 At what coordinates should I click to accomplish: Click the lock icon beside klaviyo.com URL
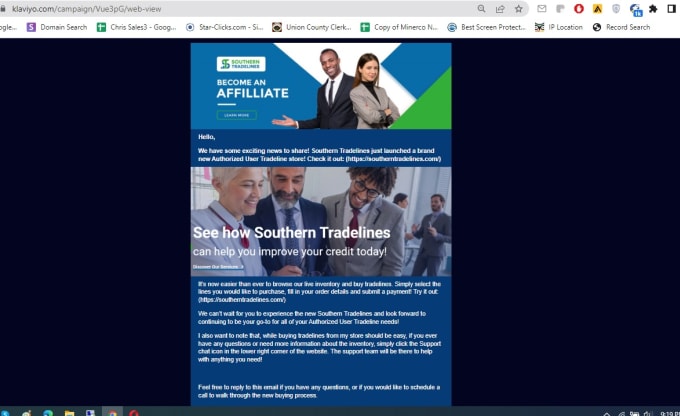pos(3,9)
